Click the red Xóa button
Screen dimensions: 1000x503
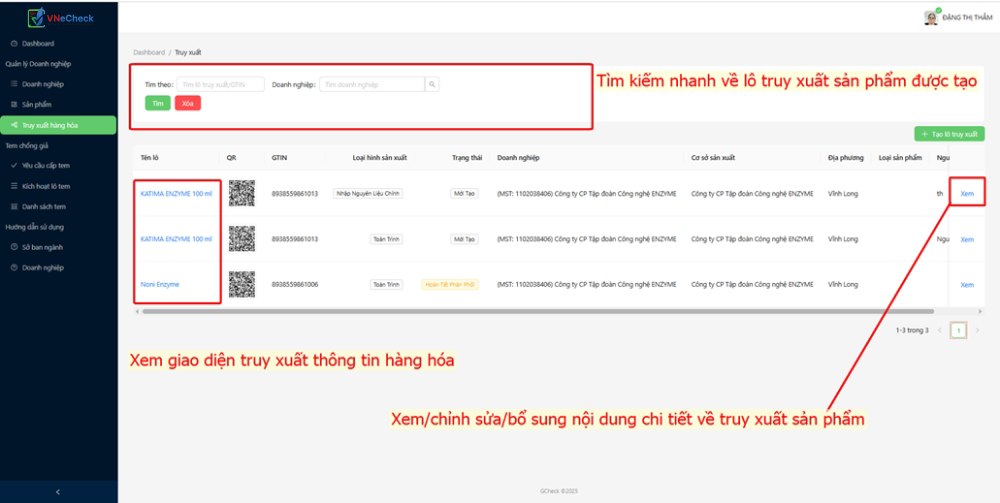point(188,103)
